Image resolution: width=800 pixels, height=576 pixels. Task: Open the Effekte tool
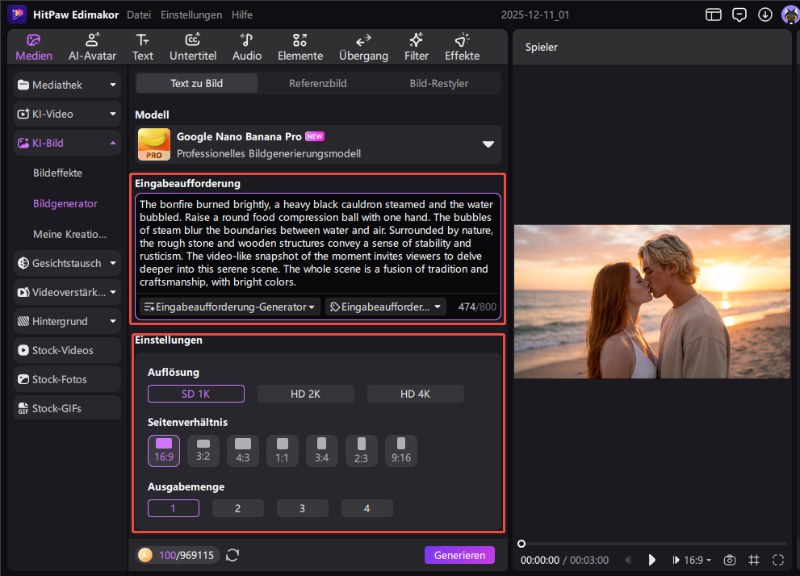pyautogui.click(x=461, y=46)
